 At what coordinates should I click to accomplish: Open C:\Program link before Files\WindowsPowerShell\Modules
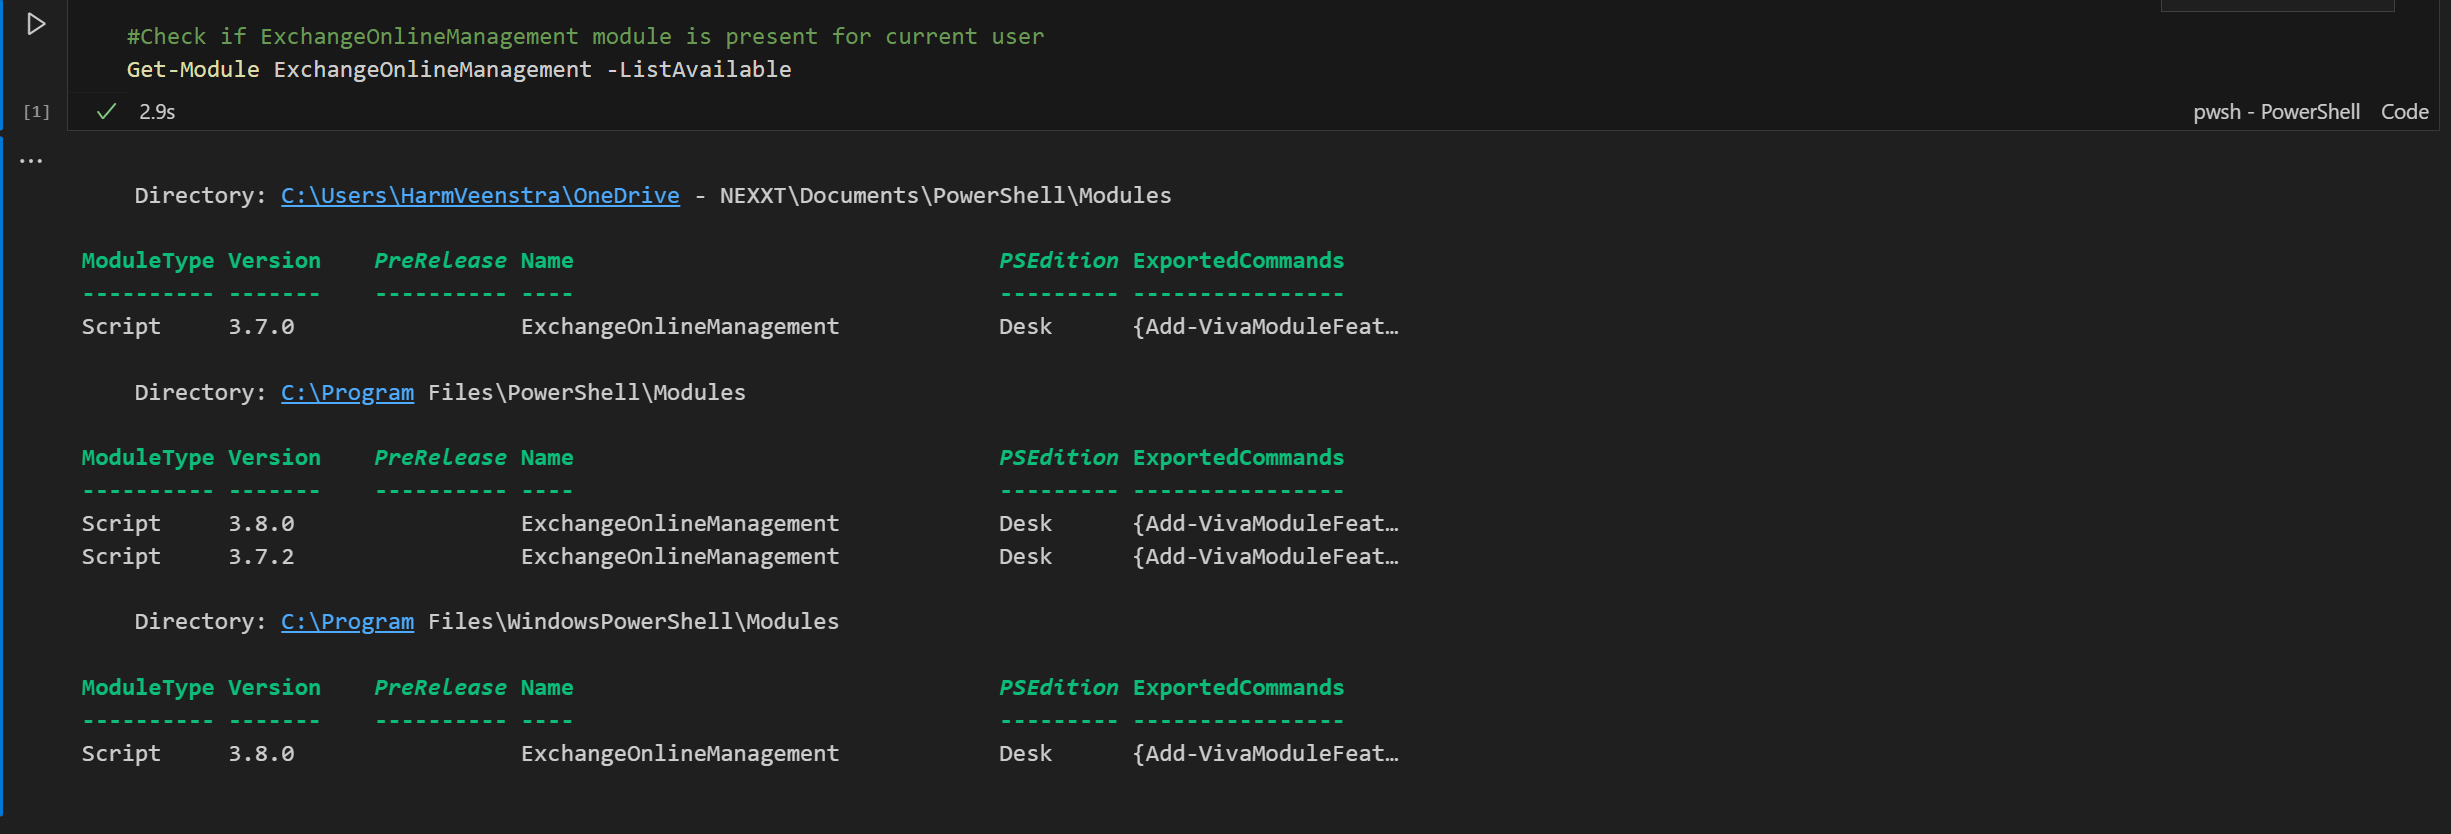tap(347, 622)
